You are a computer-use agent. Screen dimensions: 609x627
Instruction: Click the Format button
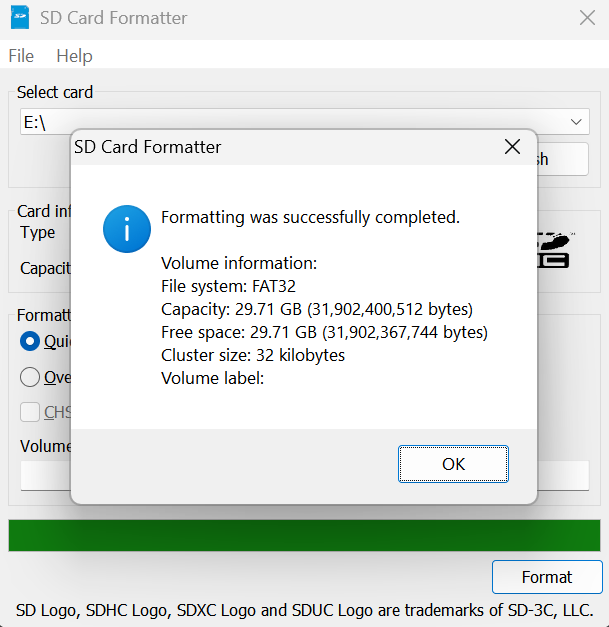pos(547,577)
